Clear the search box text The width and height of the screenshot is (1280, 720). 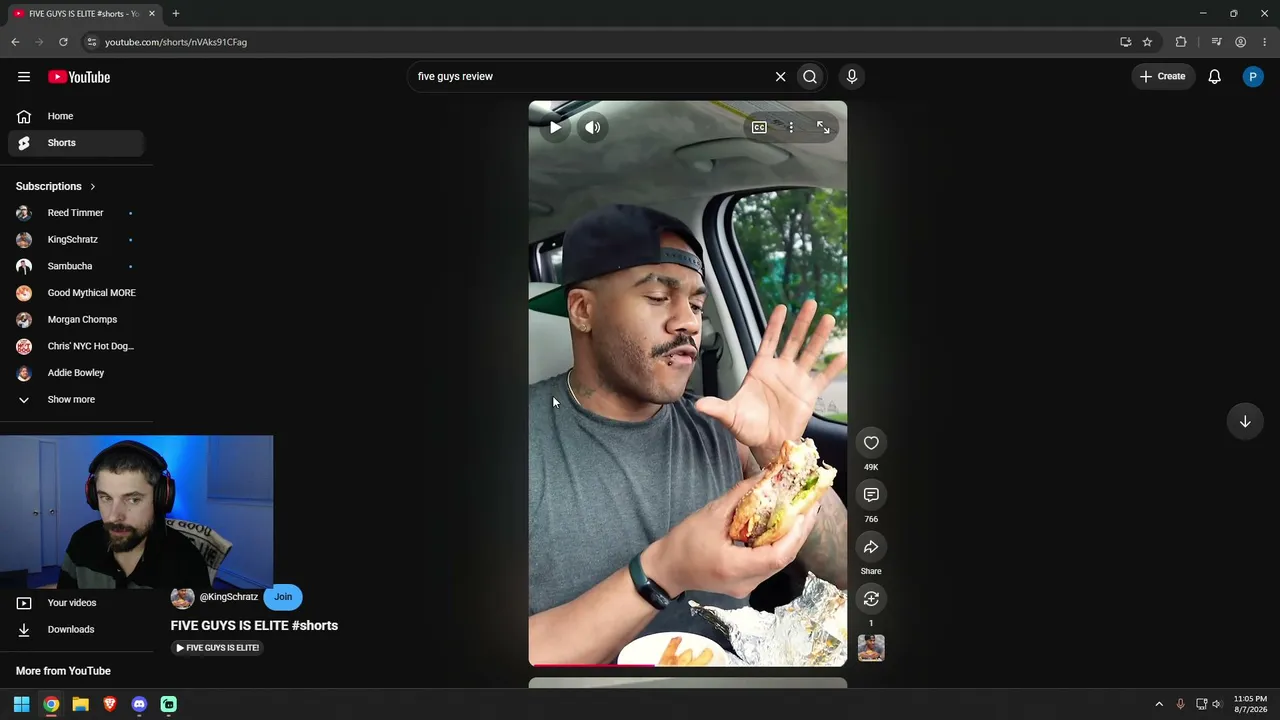[781, 77]
